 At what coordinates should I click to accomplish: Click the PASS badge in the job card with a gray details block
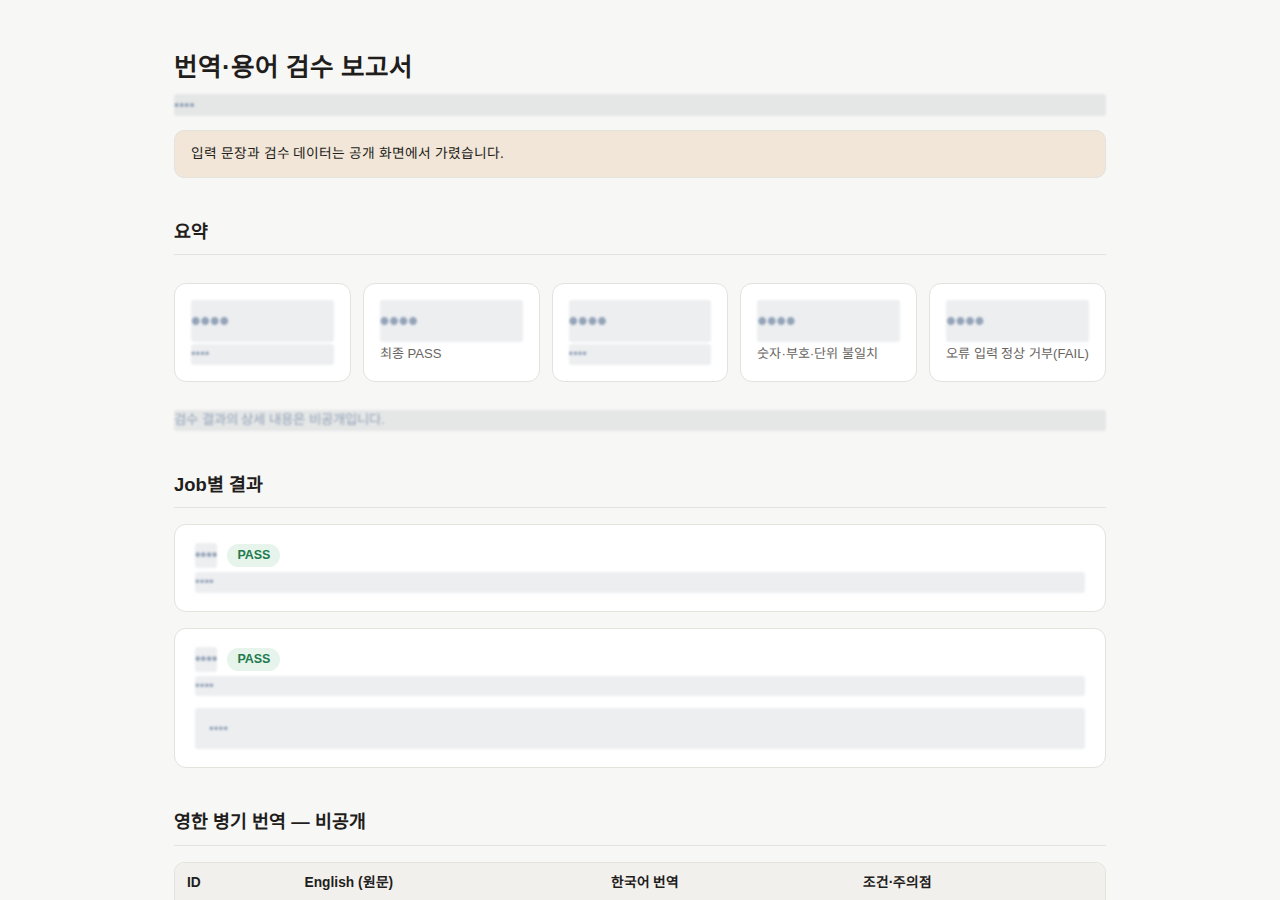253,659
